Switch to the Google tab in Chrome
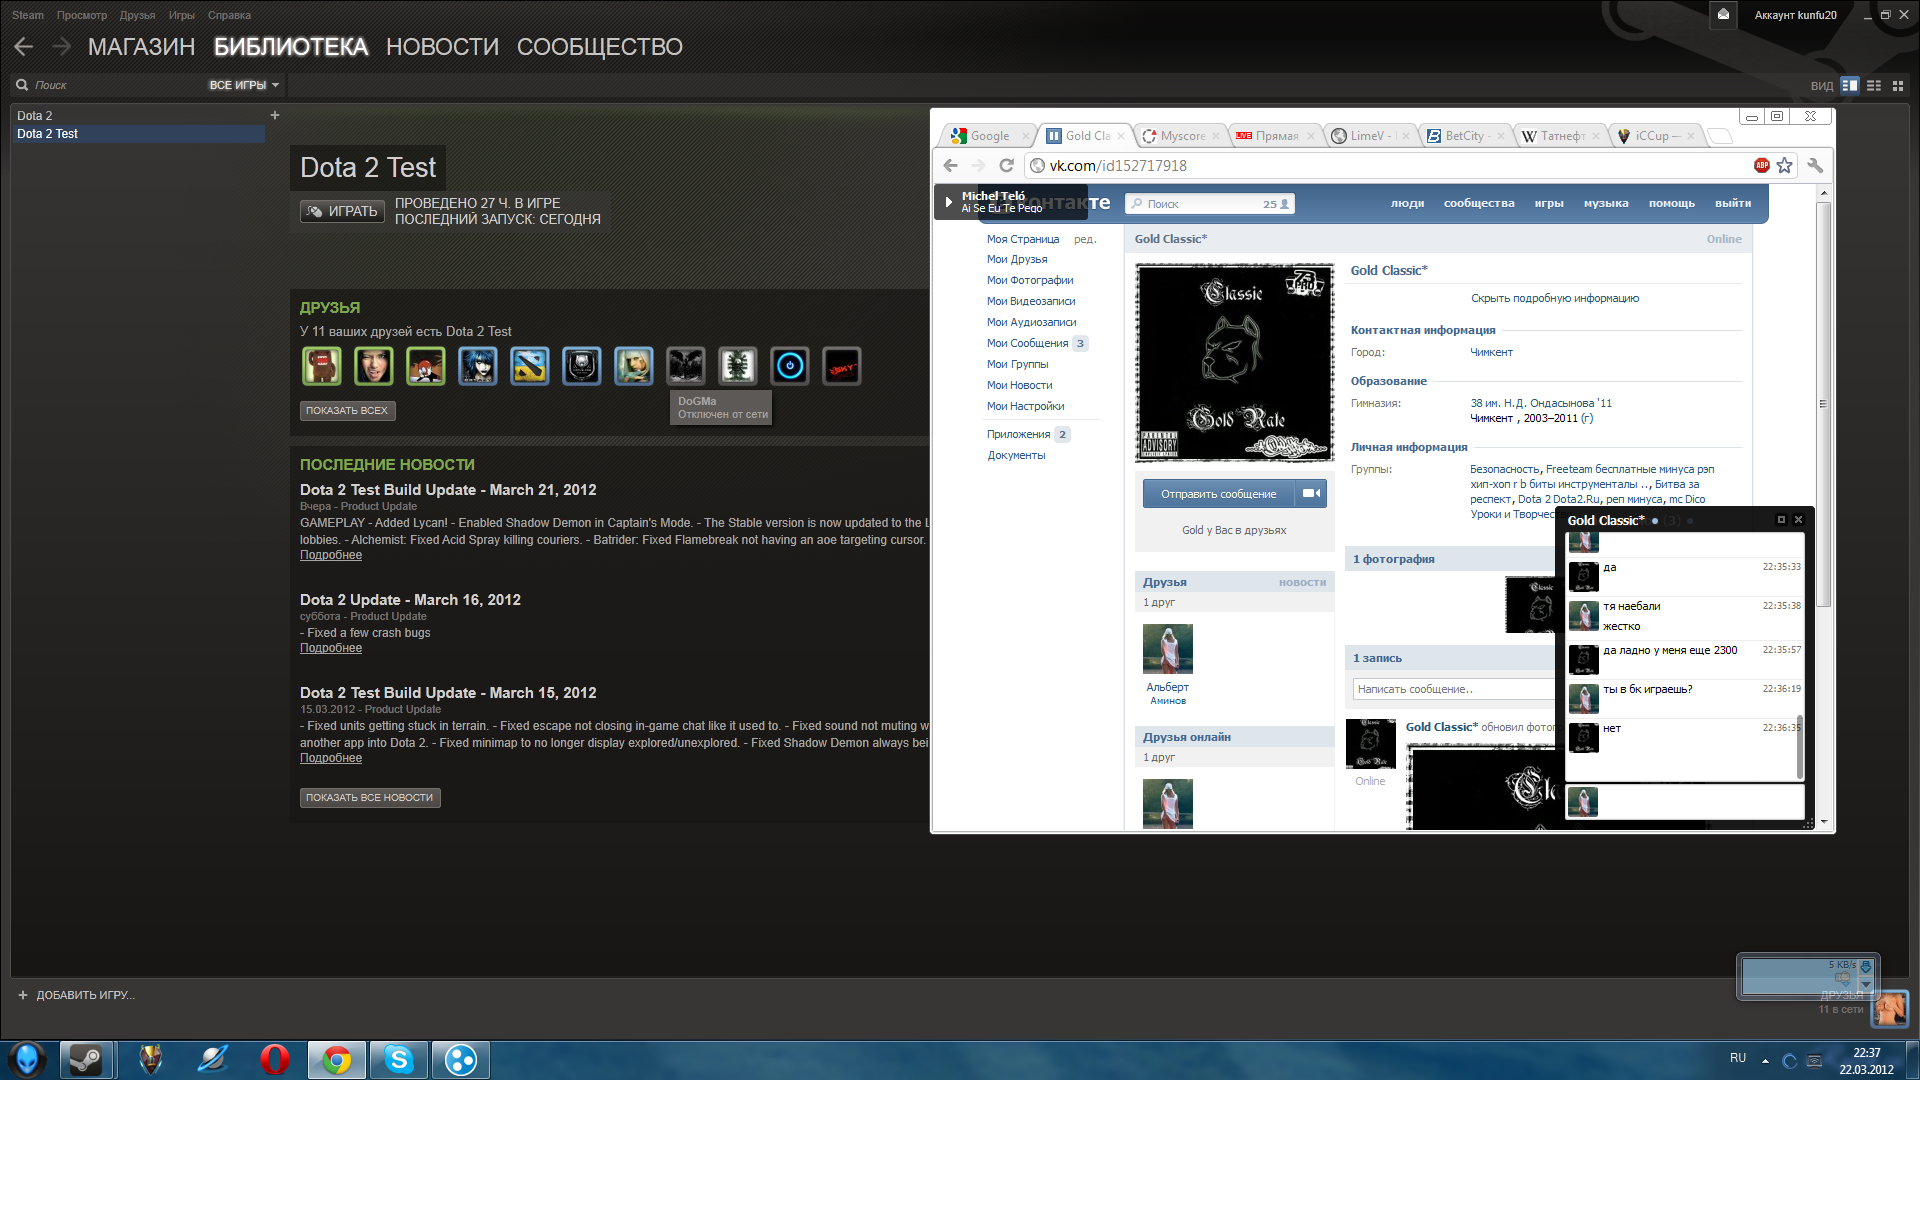This screenshot has width=1920, height=1210. [x=988, y=136]
